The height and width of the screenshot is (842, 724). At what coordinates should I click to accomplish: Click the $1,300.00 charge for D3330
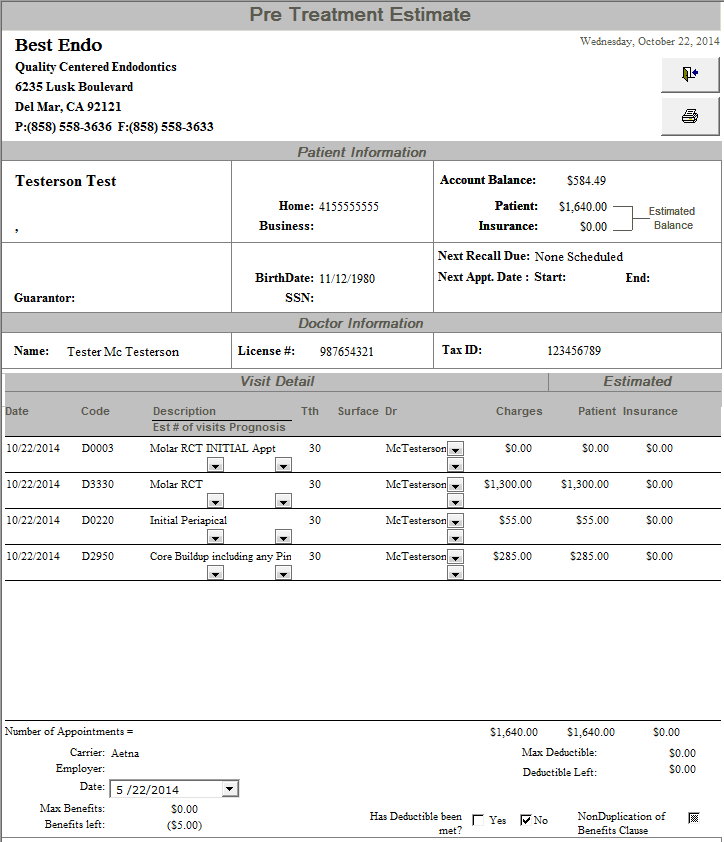tap(507, 484)
